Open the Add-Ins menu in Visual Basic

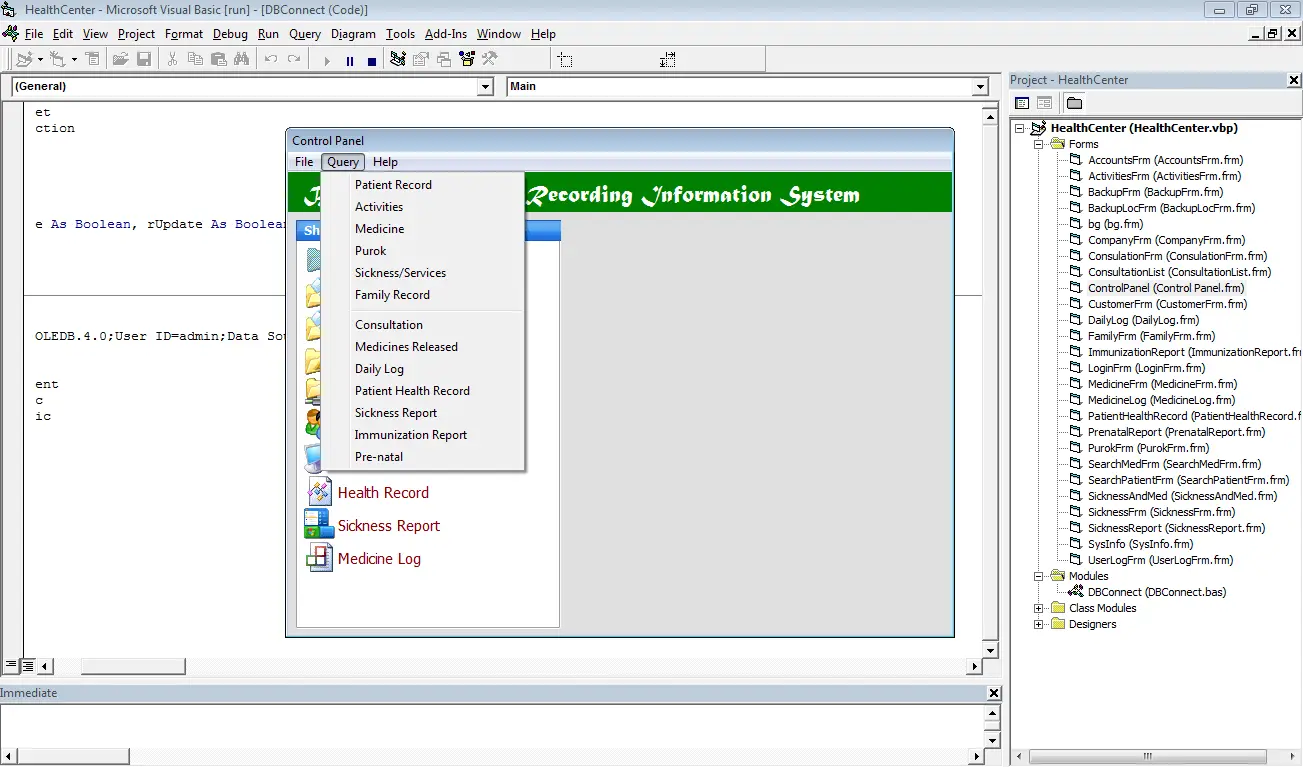[x=446, y=34]
